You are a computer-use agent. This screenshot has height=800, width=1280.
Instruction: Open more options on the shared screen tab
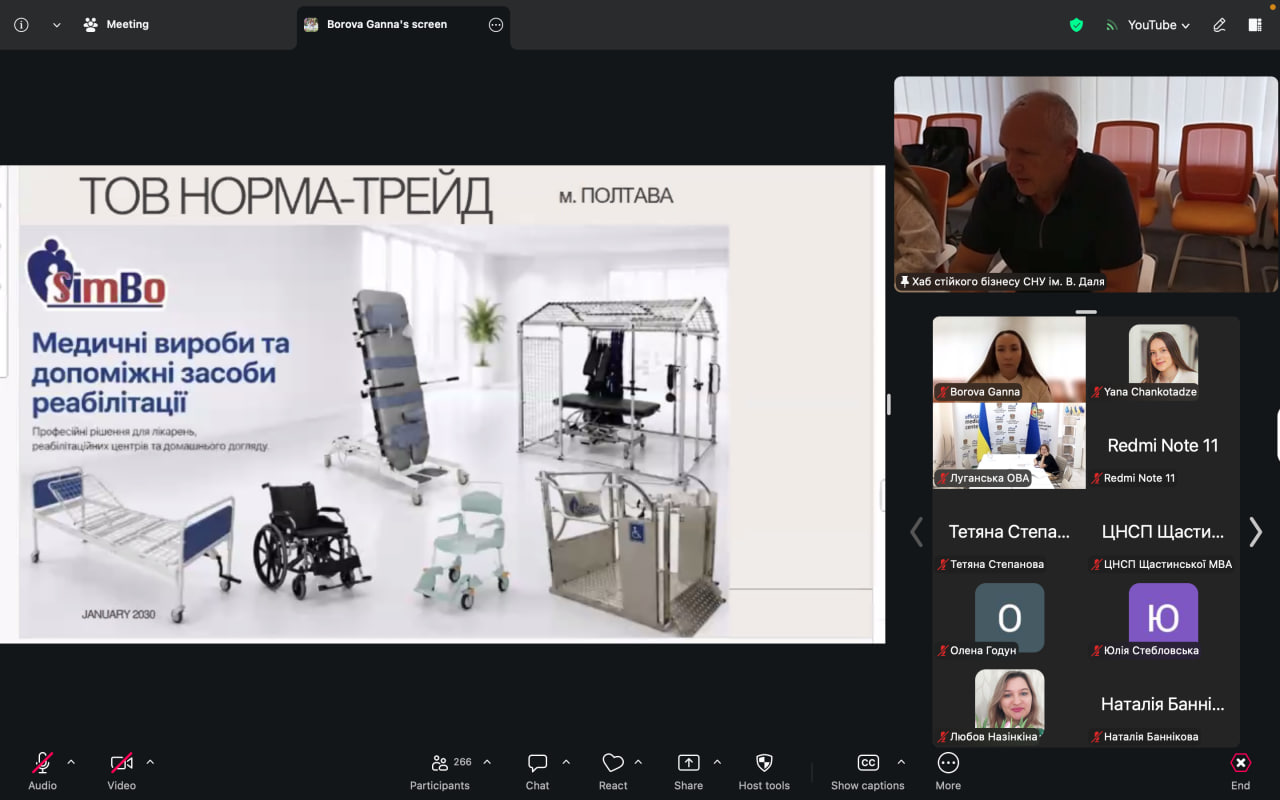click(x=496, y=25)
